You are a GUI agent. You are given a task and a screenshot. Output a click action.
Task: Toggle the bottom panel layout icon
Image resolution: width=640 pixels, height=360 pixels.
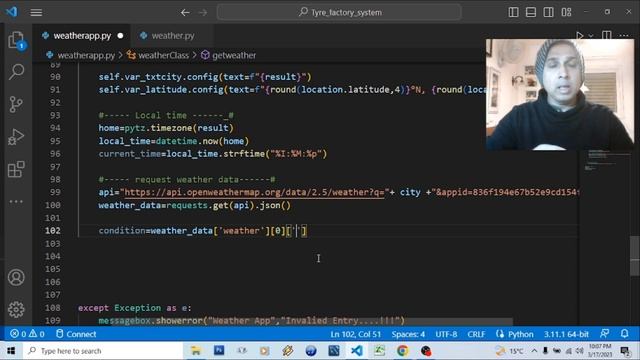tap(531, 12)
